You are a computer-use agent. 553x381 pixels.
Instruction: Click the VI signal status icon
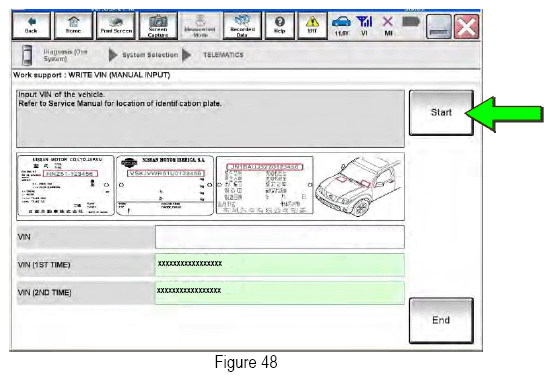364,26
